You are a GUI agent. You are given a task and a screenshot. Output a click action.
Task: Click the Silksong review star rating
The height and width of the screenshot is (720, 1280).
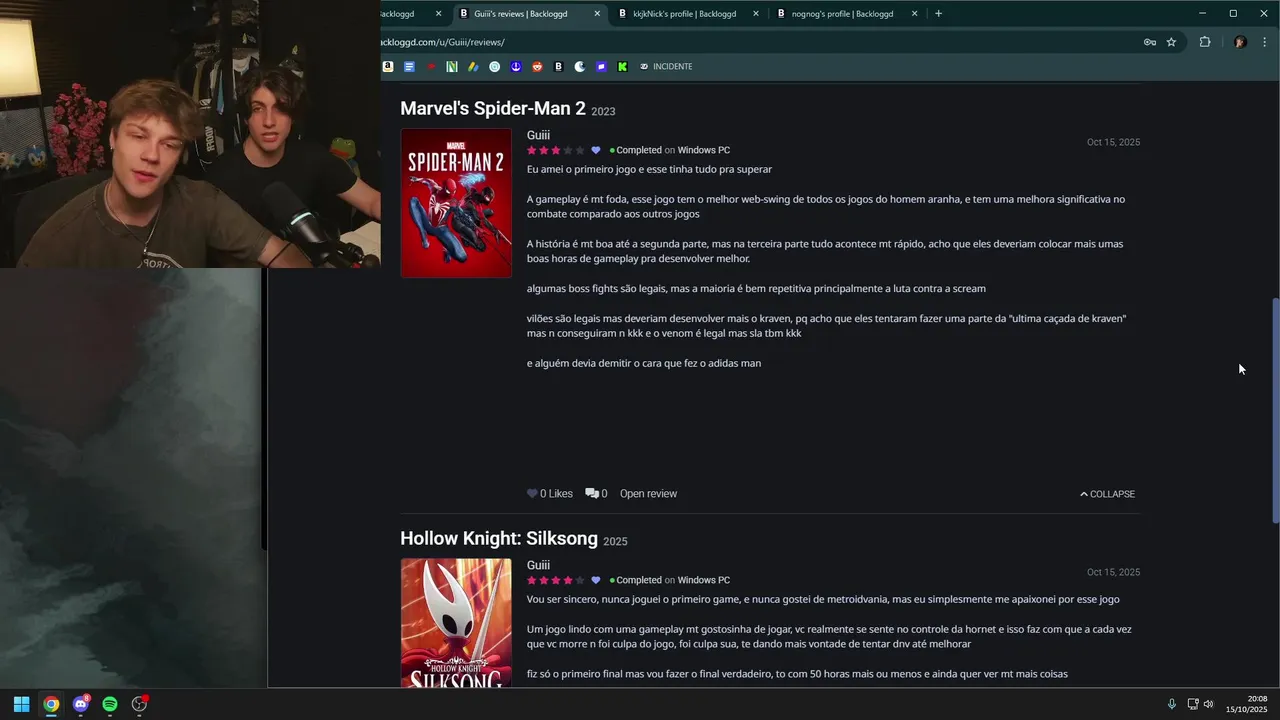click(556, 580)
